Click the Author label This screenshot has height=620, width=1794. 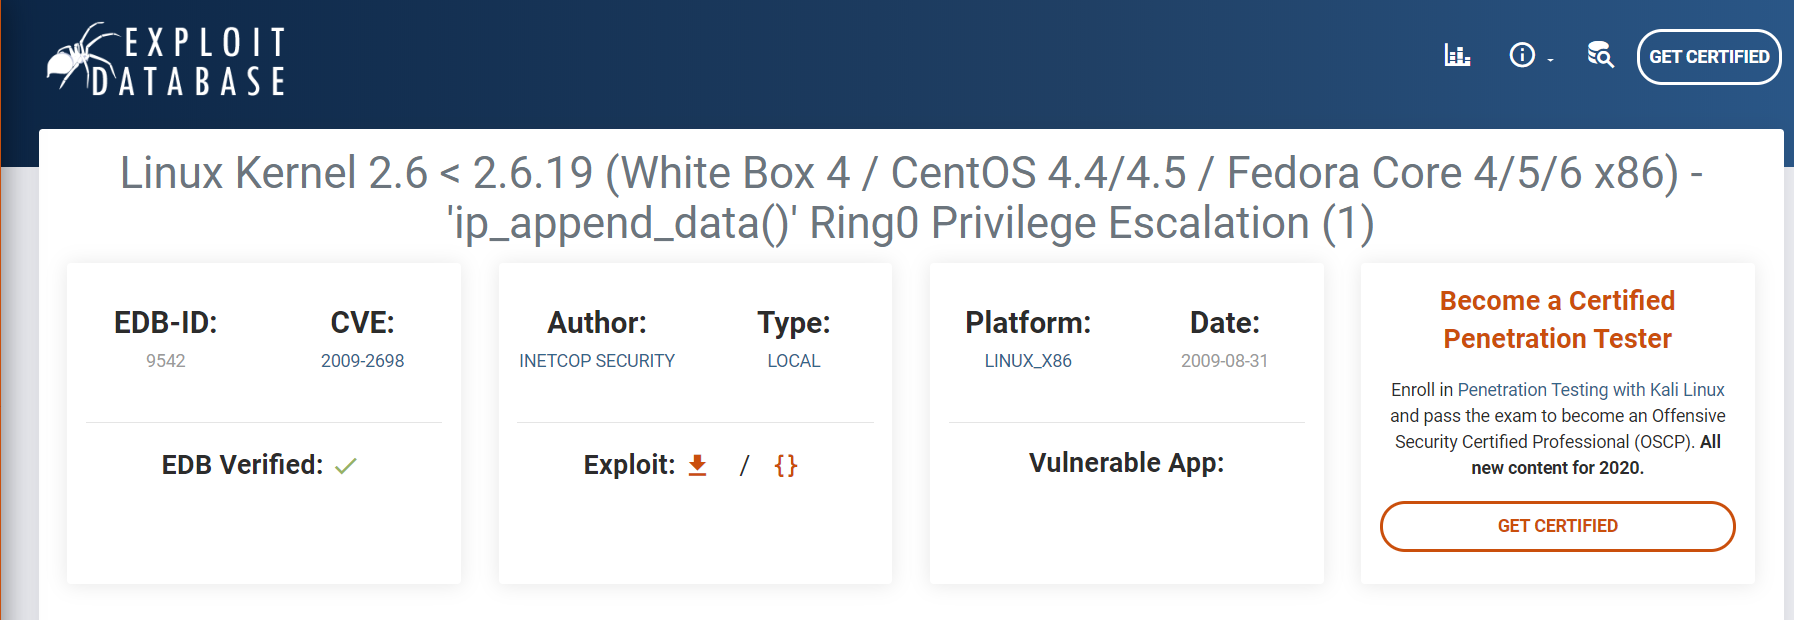pyautogui.click(x=597, y=323)
